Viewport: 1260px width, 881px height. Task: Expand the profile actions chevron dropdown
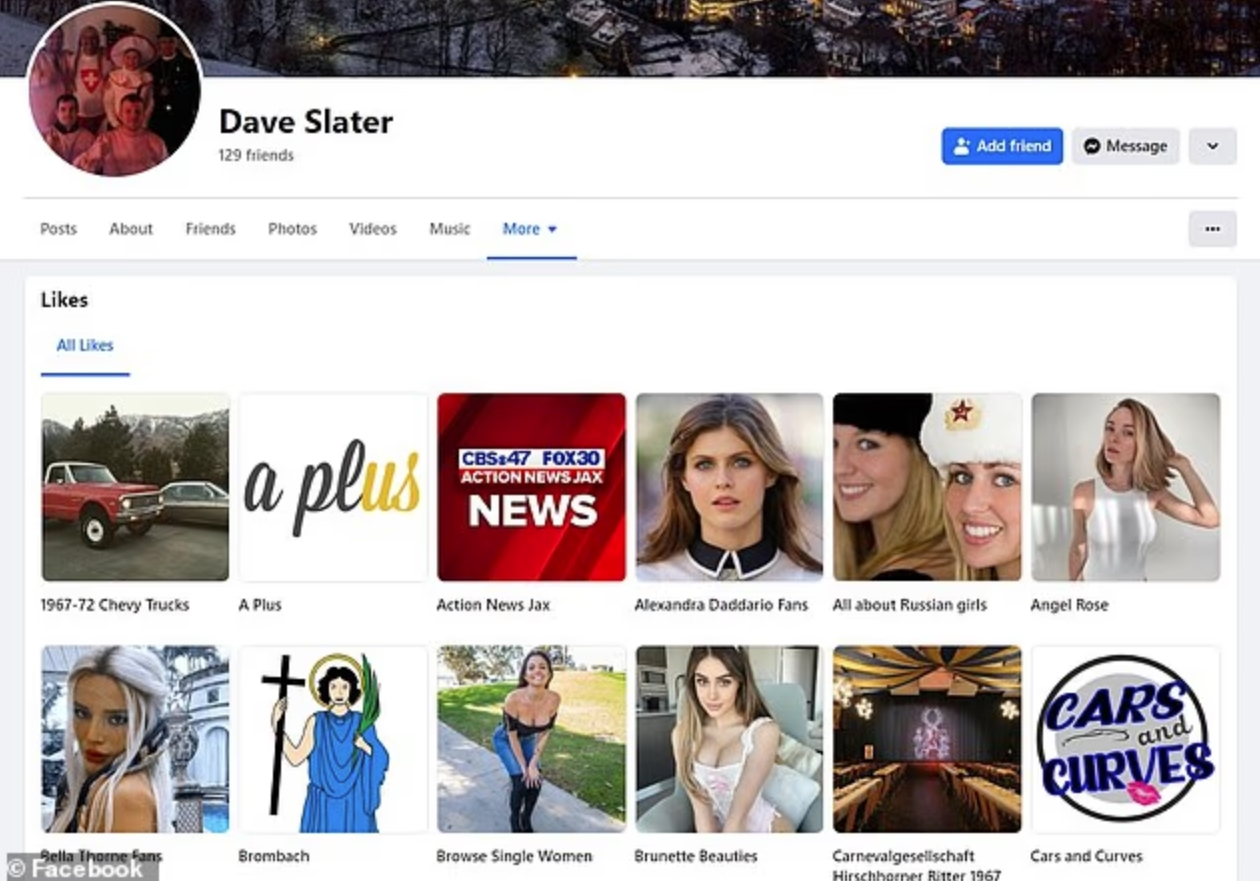tap(1212, 146)
